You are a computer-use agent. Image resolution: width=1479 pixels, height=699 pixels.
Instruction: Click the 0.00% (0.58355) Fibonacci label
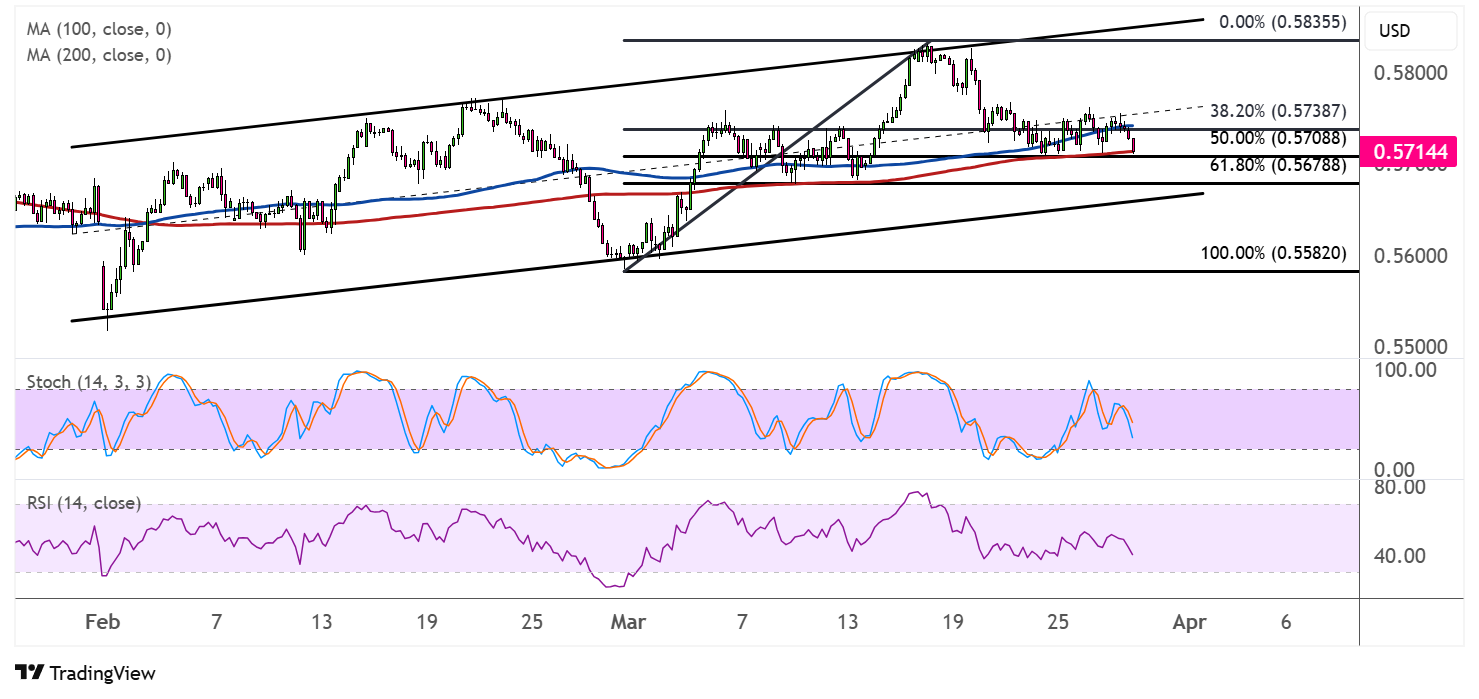[x=1283, y=21]
